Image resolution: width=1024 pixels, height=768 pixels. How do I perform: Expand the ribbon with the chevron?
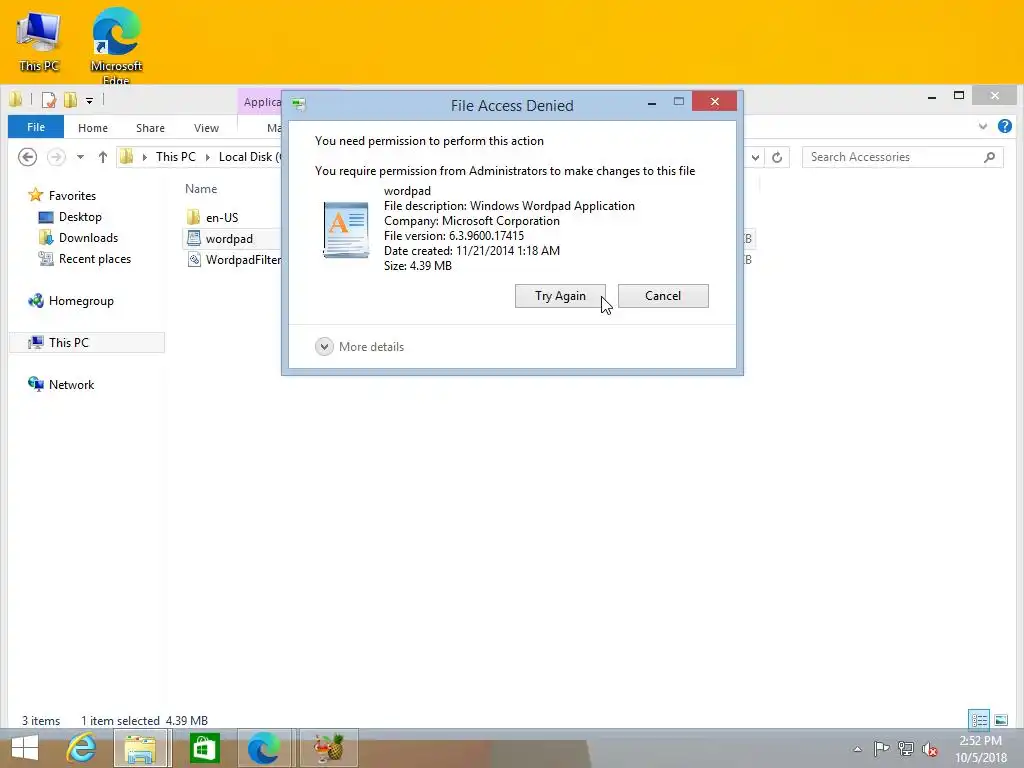982,127
